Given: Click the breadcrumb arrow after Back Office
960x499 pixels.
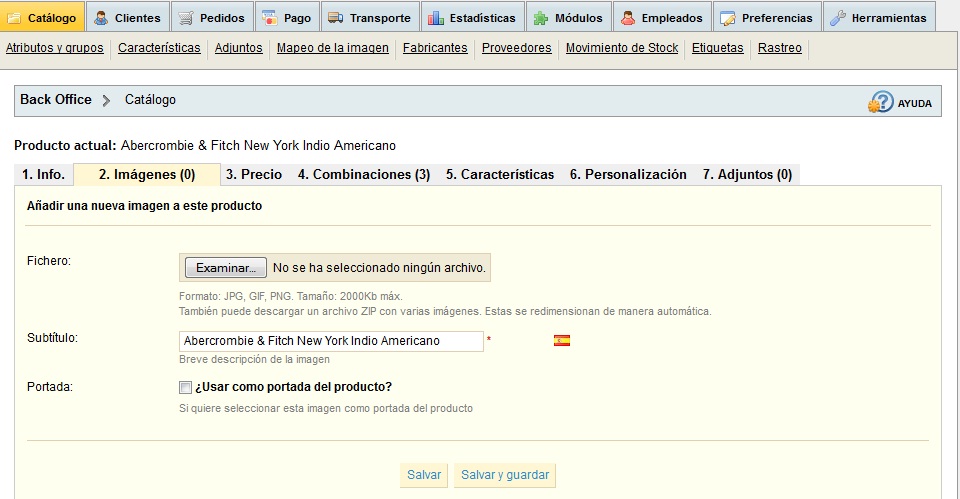Looking at the screenshot, I should (x=107, y=100).
